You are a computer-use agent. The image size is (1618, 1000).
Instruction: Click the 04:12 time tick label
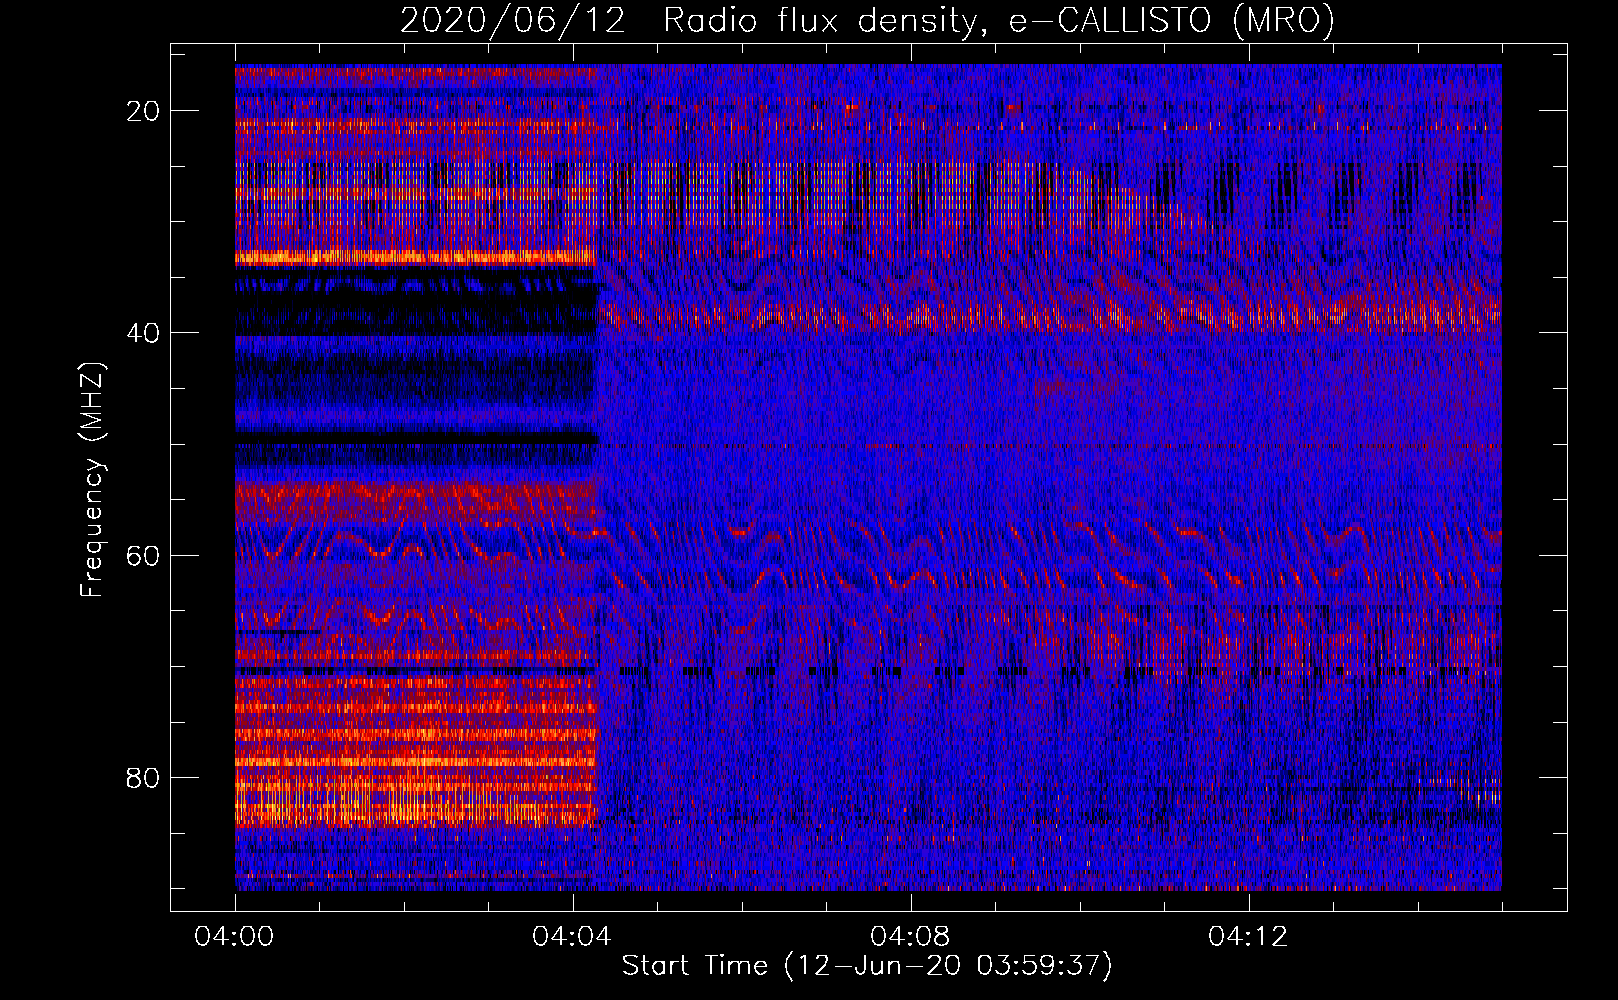(x=1249, y=937)
